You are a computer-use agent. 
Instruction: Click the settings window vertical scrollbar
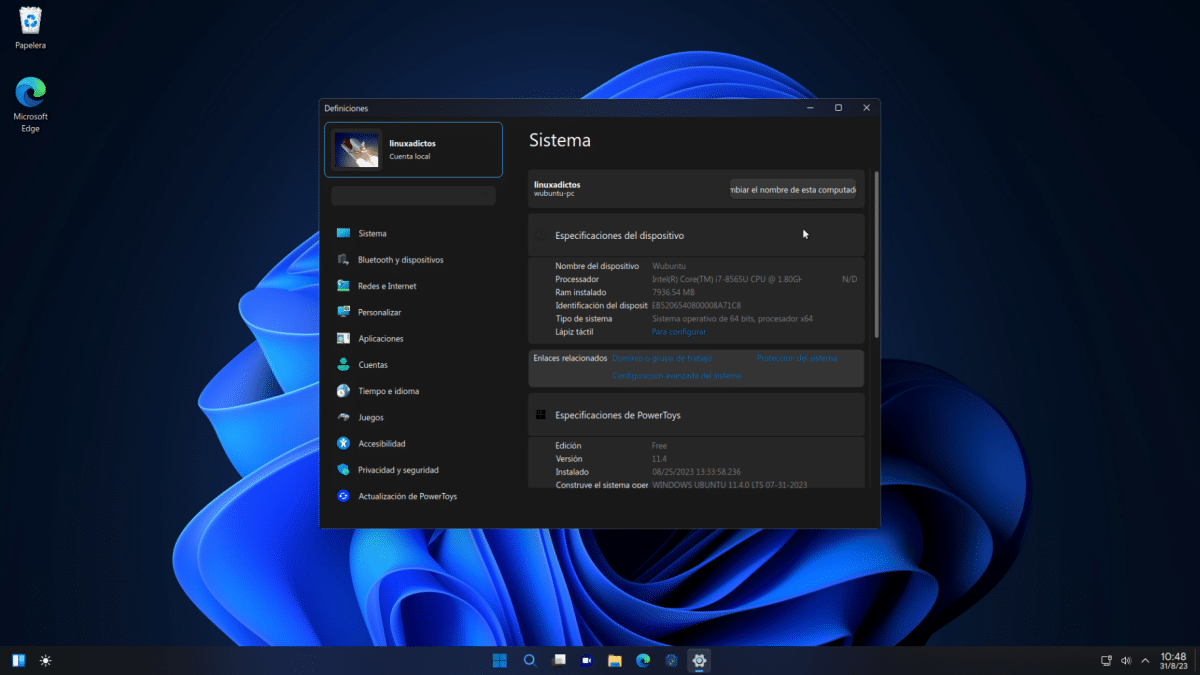click(876, 254)
